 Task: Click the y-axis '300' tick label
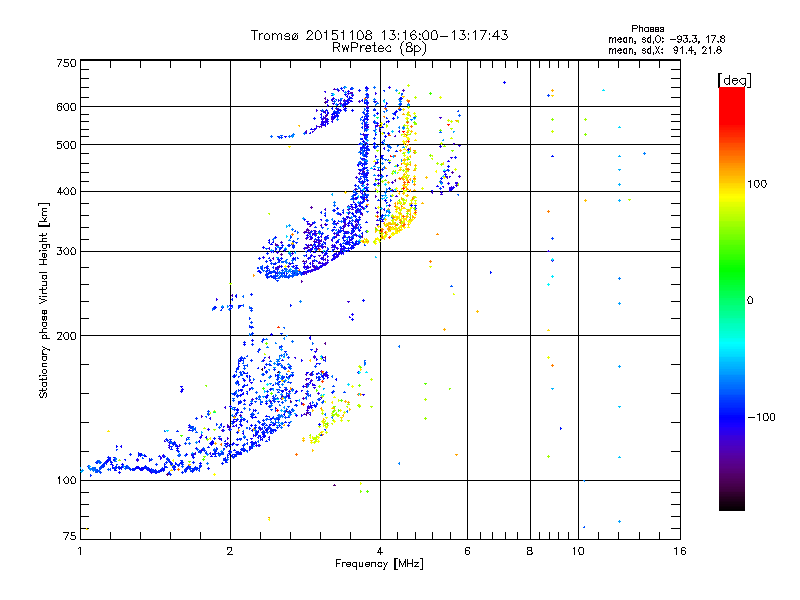66,251
